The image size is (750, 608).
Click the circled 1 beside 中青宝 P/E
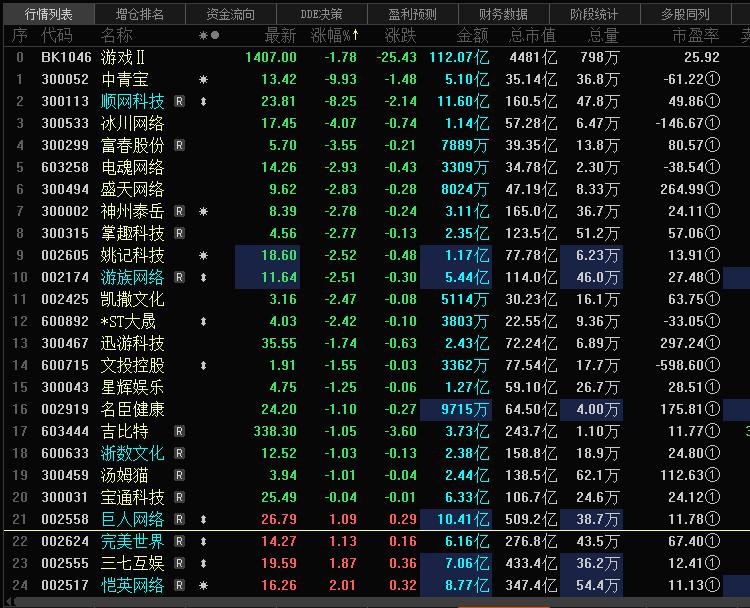point(713,79)
